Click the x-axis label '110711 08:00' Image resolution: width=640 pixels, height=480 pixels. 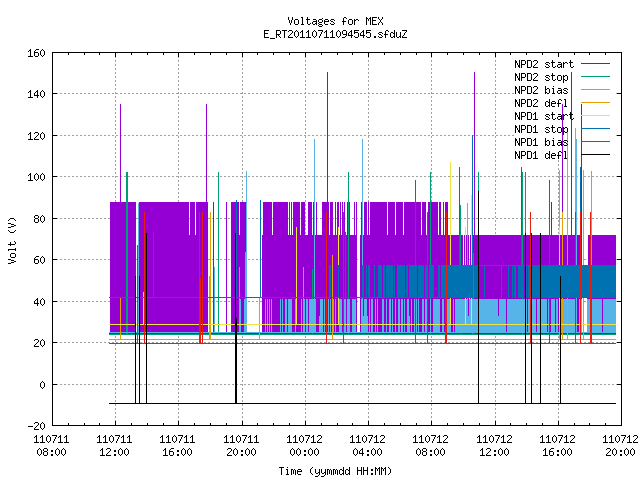coord(51,446)
